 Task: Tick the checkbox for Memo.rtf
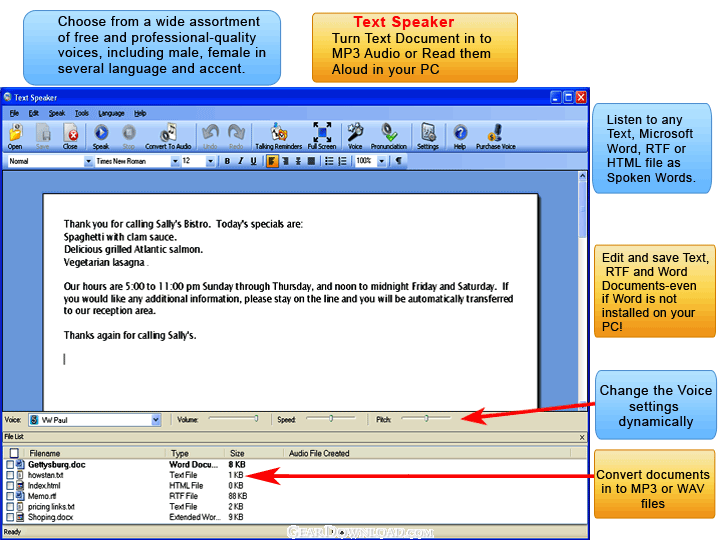pyautogui.click(x=11, y=496)
